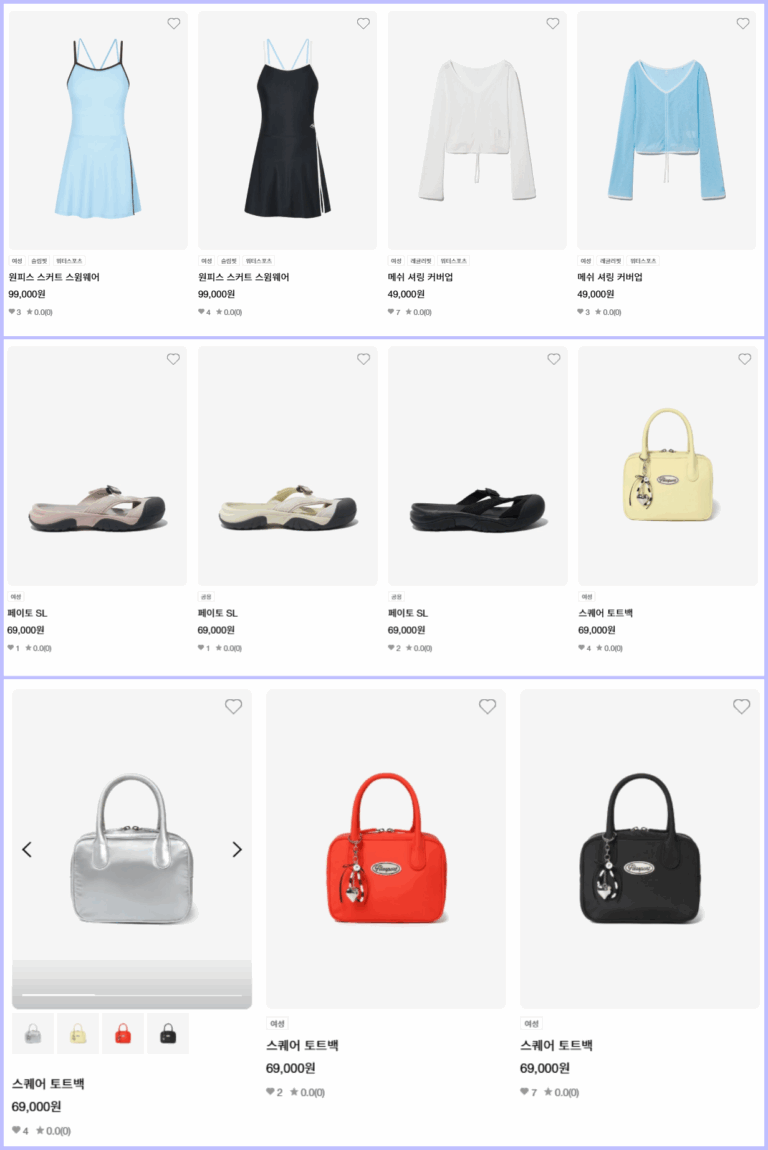This screenshot has width=768, height=1150.
Task: Favorite the beige sandal
Action: coord(364,359)
